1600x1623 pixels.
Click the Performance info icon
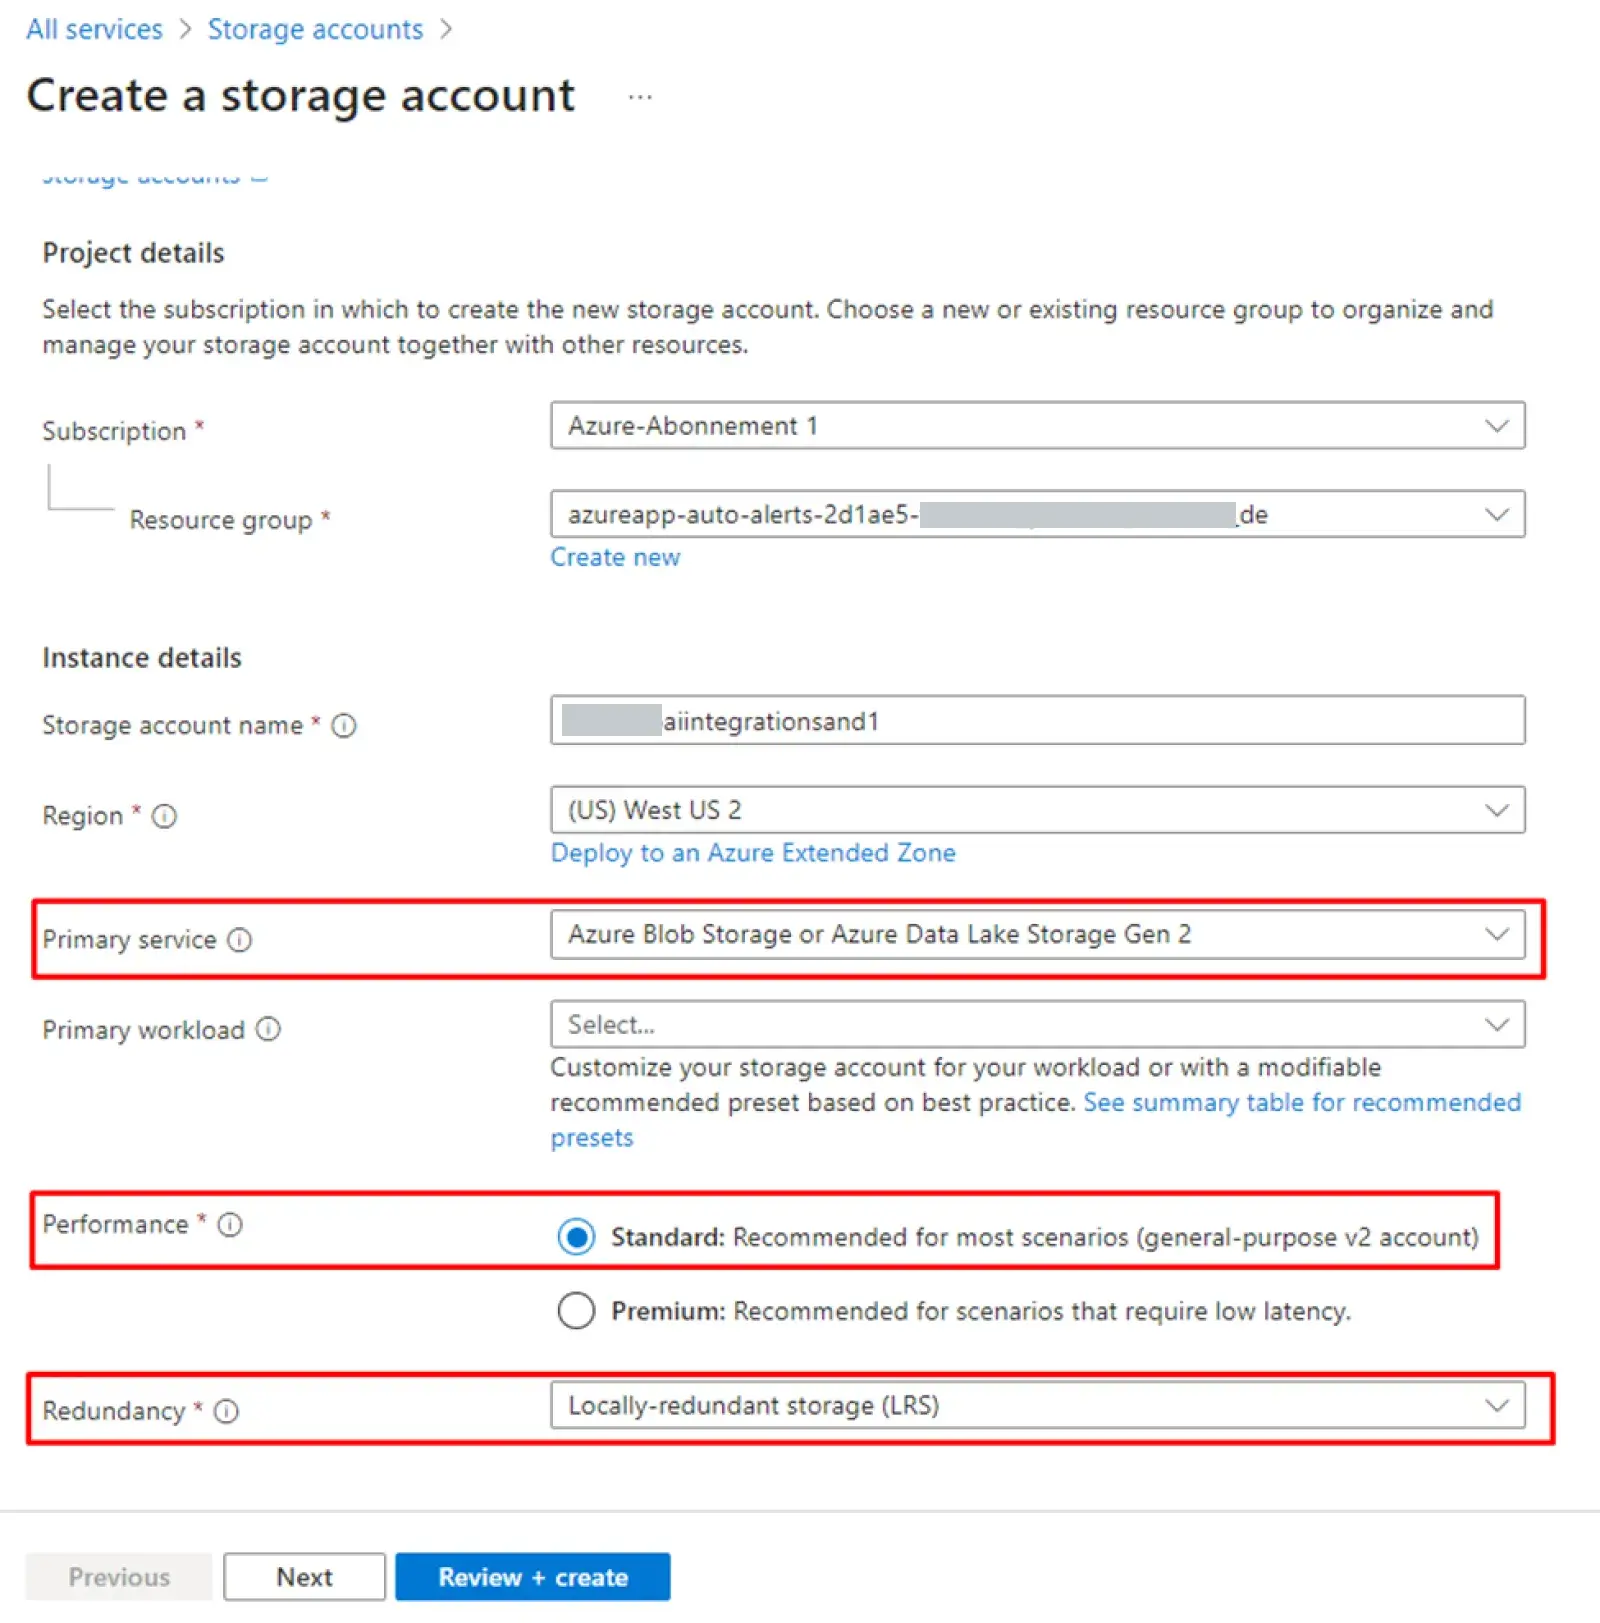pyautogui.click(x=230, y=1224)
